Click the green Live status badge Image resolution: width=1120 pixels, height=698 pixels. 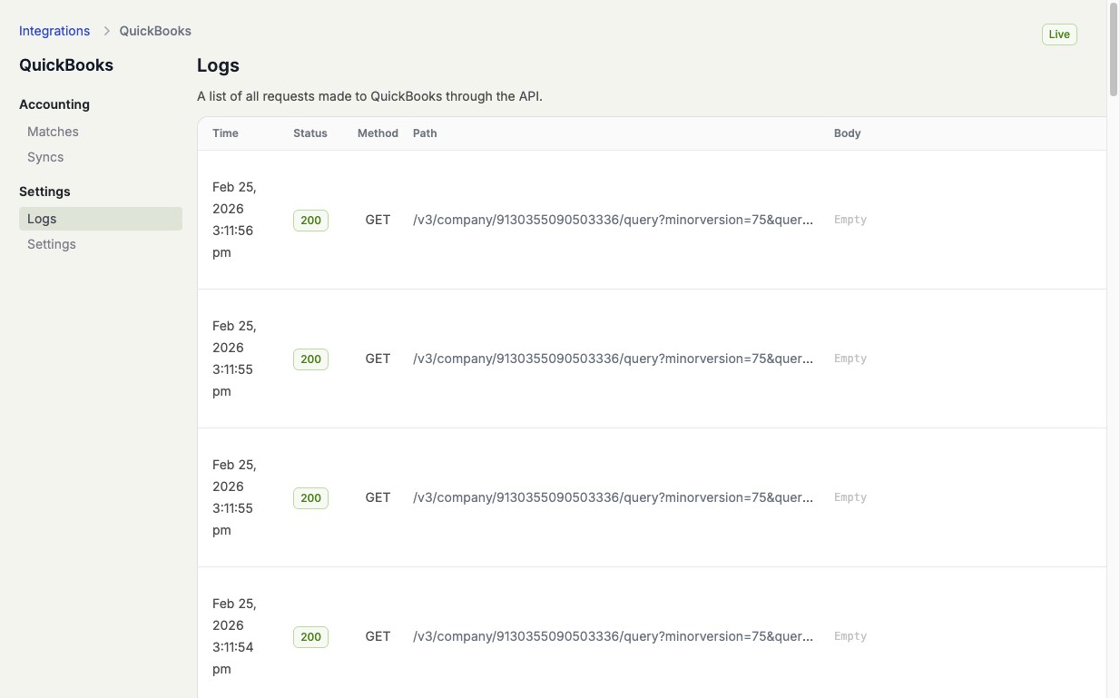coord(1059,34)
